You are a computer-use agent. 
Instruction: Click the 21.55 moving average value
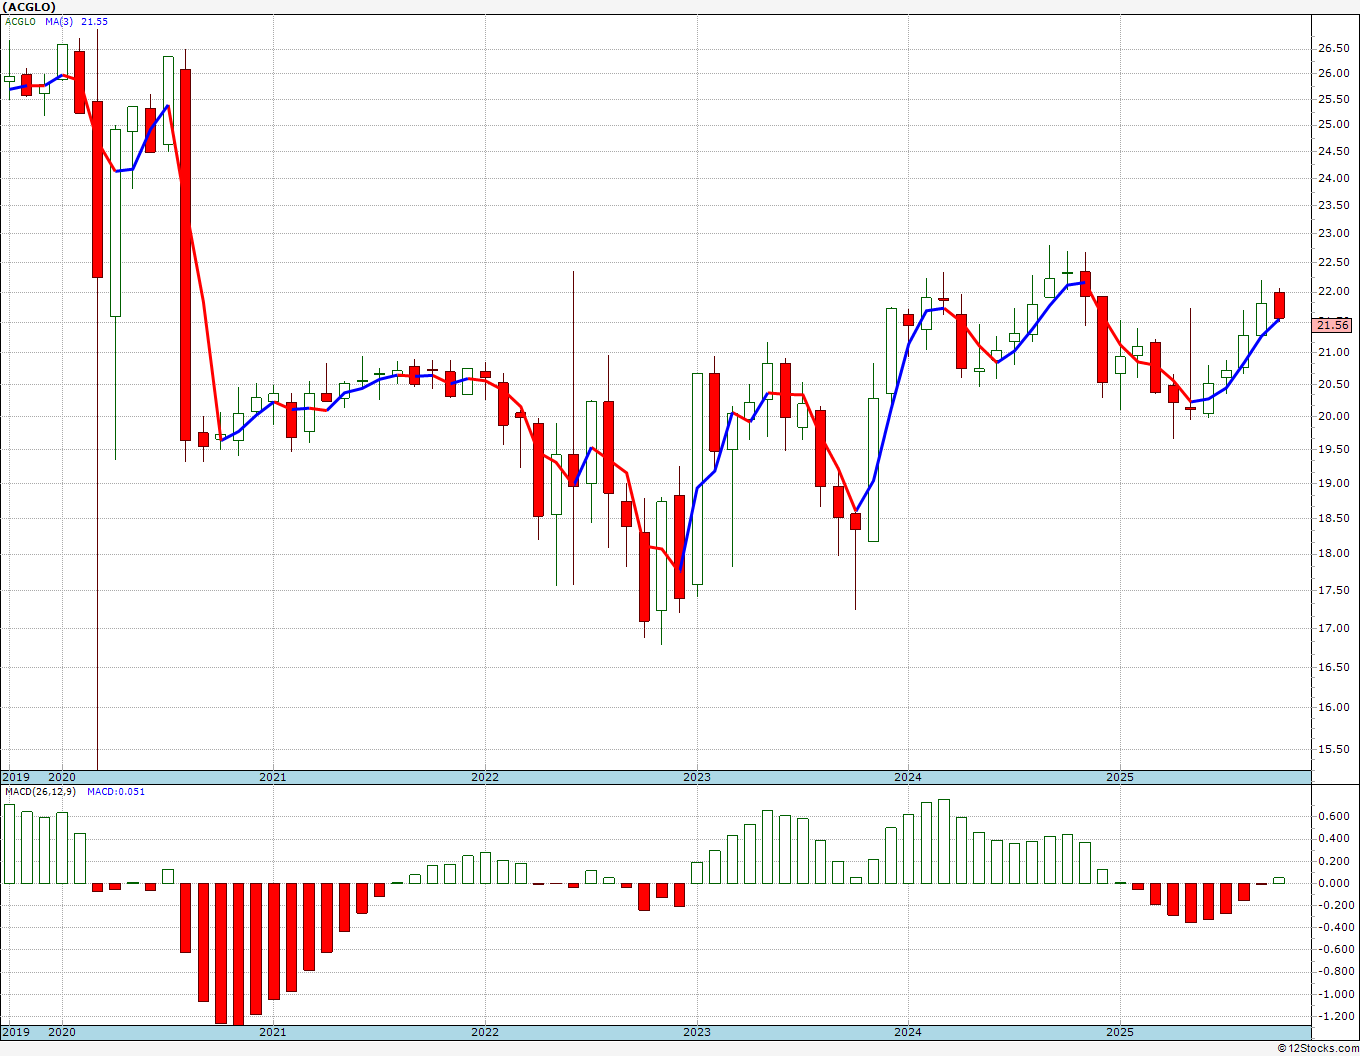click(x=94, y=22)
